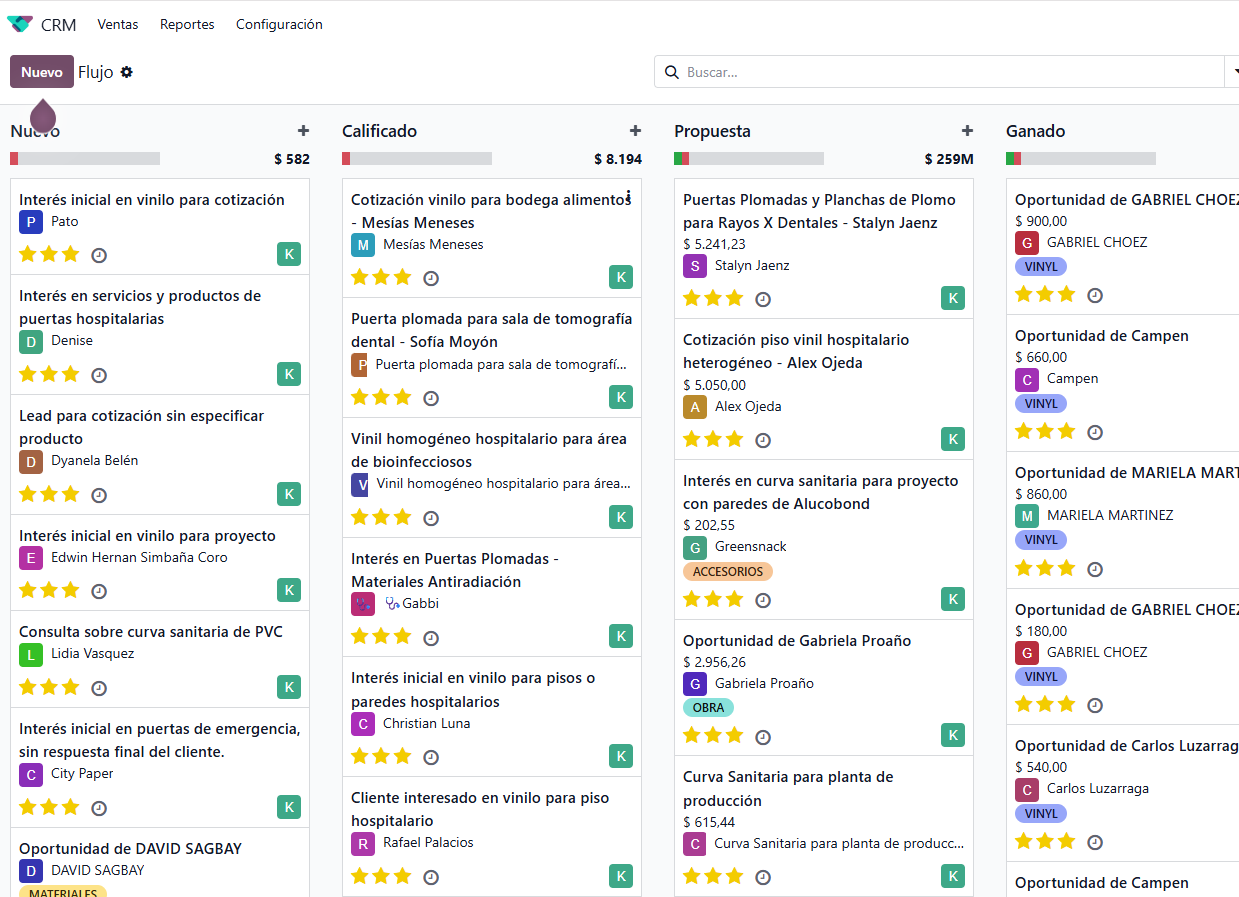Screen dimensions: 1239x897
Task: Click the Propuesta column header
Action: point(712,131)
